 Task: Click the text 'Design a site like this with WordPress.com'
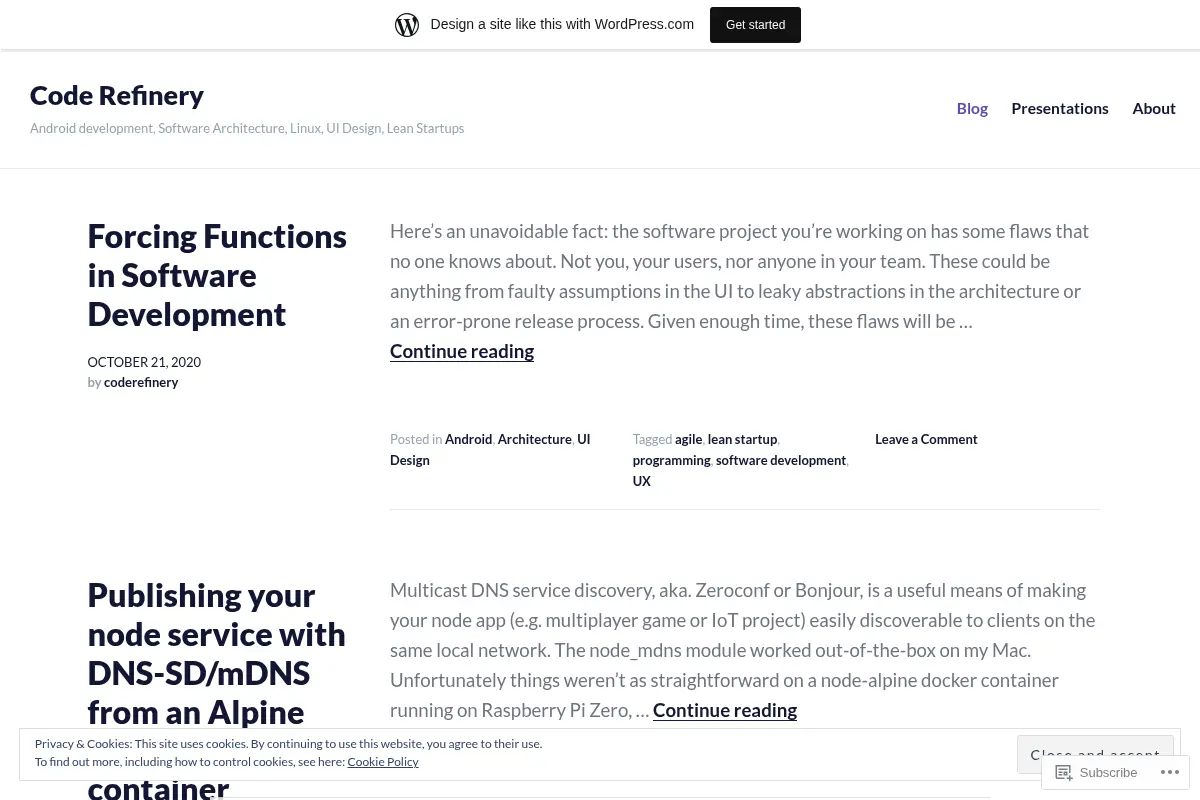coord(562,24)
